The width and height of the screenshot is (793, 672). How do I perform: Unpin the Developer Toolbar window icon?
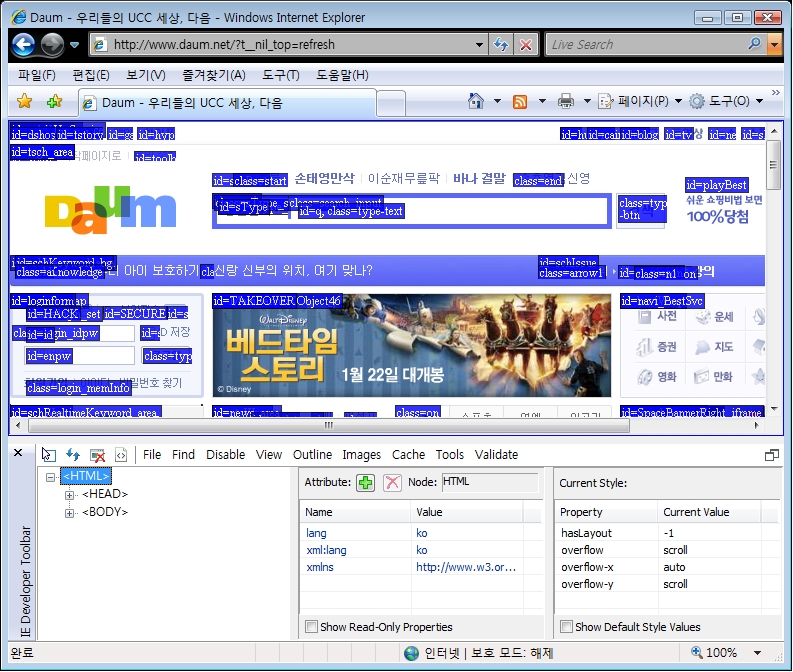point(772,455)
